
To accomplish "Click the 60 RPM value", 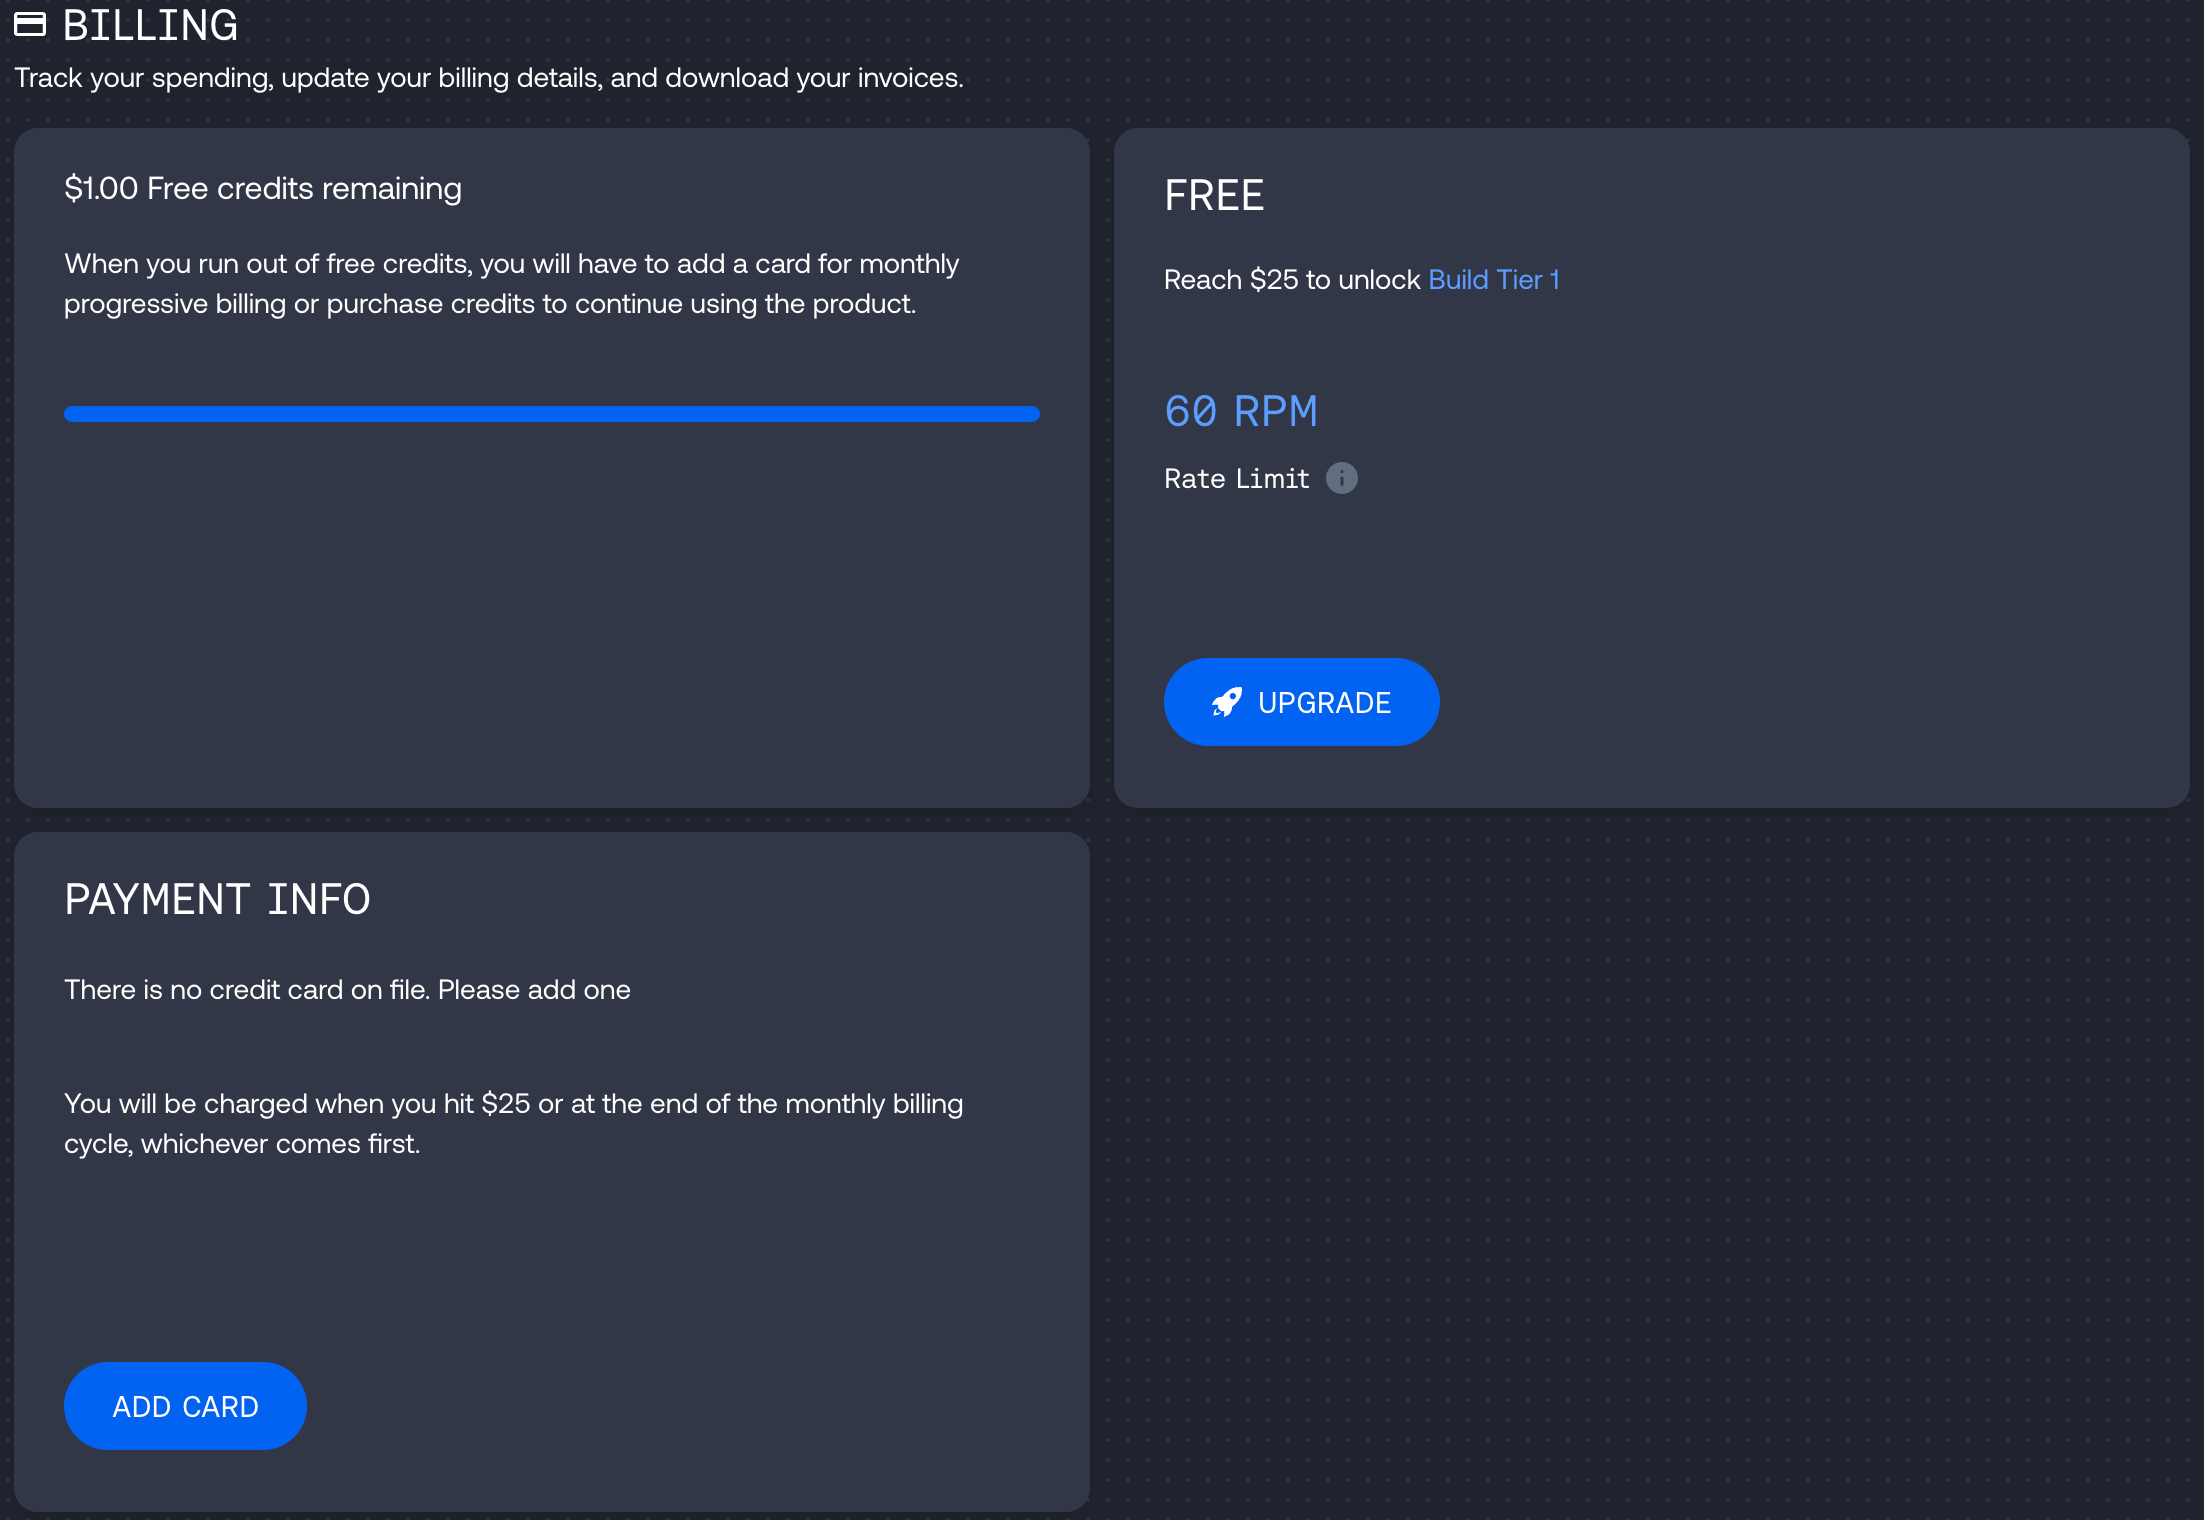I will (x=1241, y=411).
